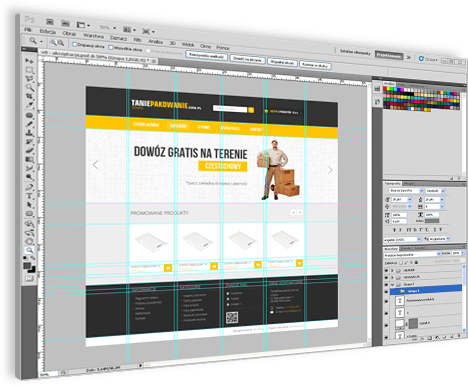The image size is (468, 386).
Task: Select the Crop tool
Action: tap(29, 96)
